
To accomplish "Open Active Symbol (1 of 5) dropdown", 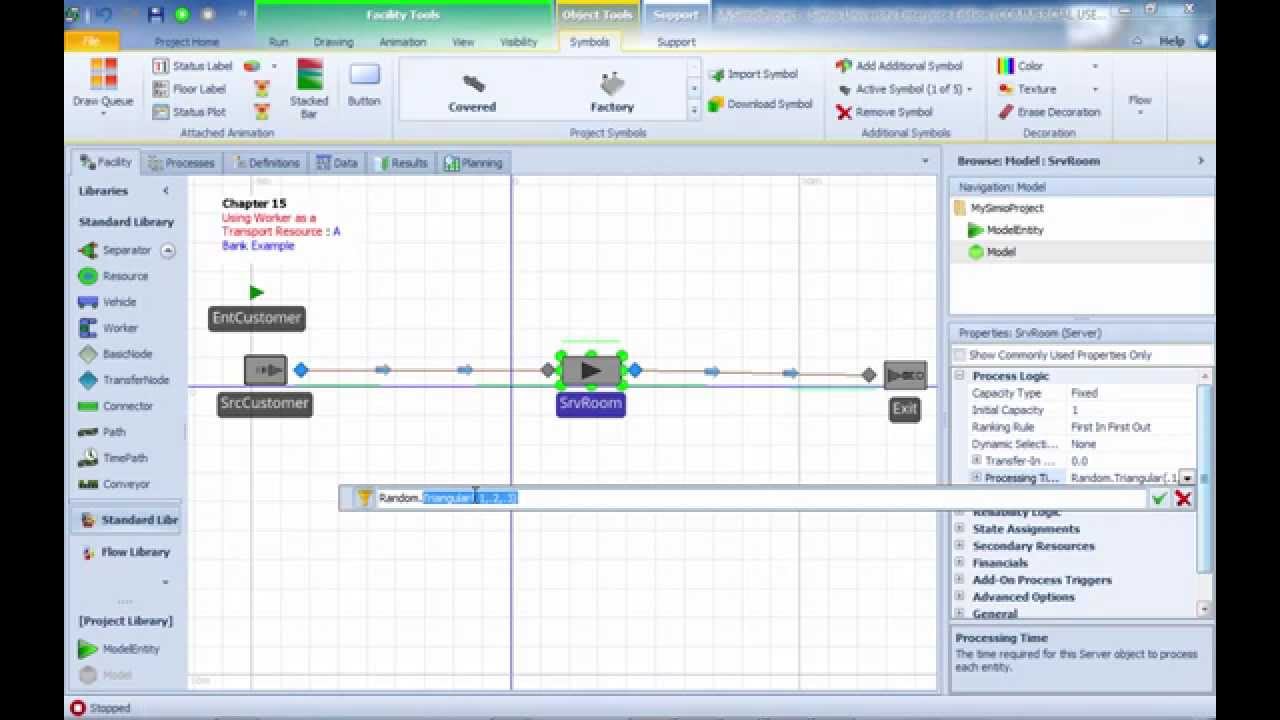I will pyautogui.click(x=905, y=89).
